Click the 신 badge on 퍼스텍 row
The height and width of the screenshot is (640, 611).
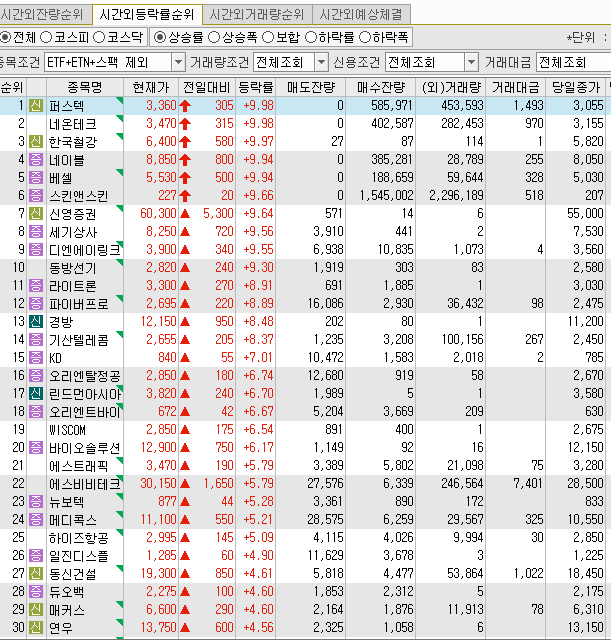pyautogui.click(x=36, y=106)
